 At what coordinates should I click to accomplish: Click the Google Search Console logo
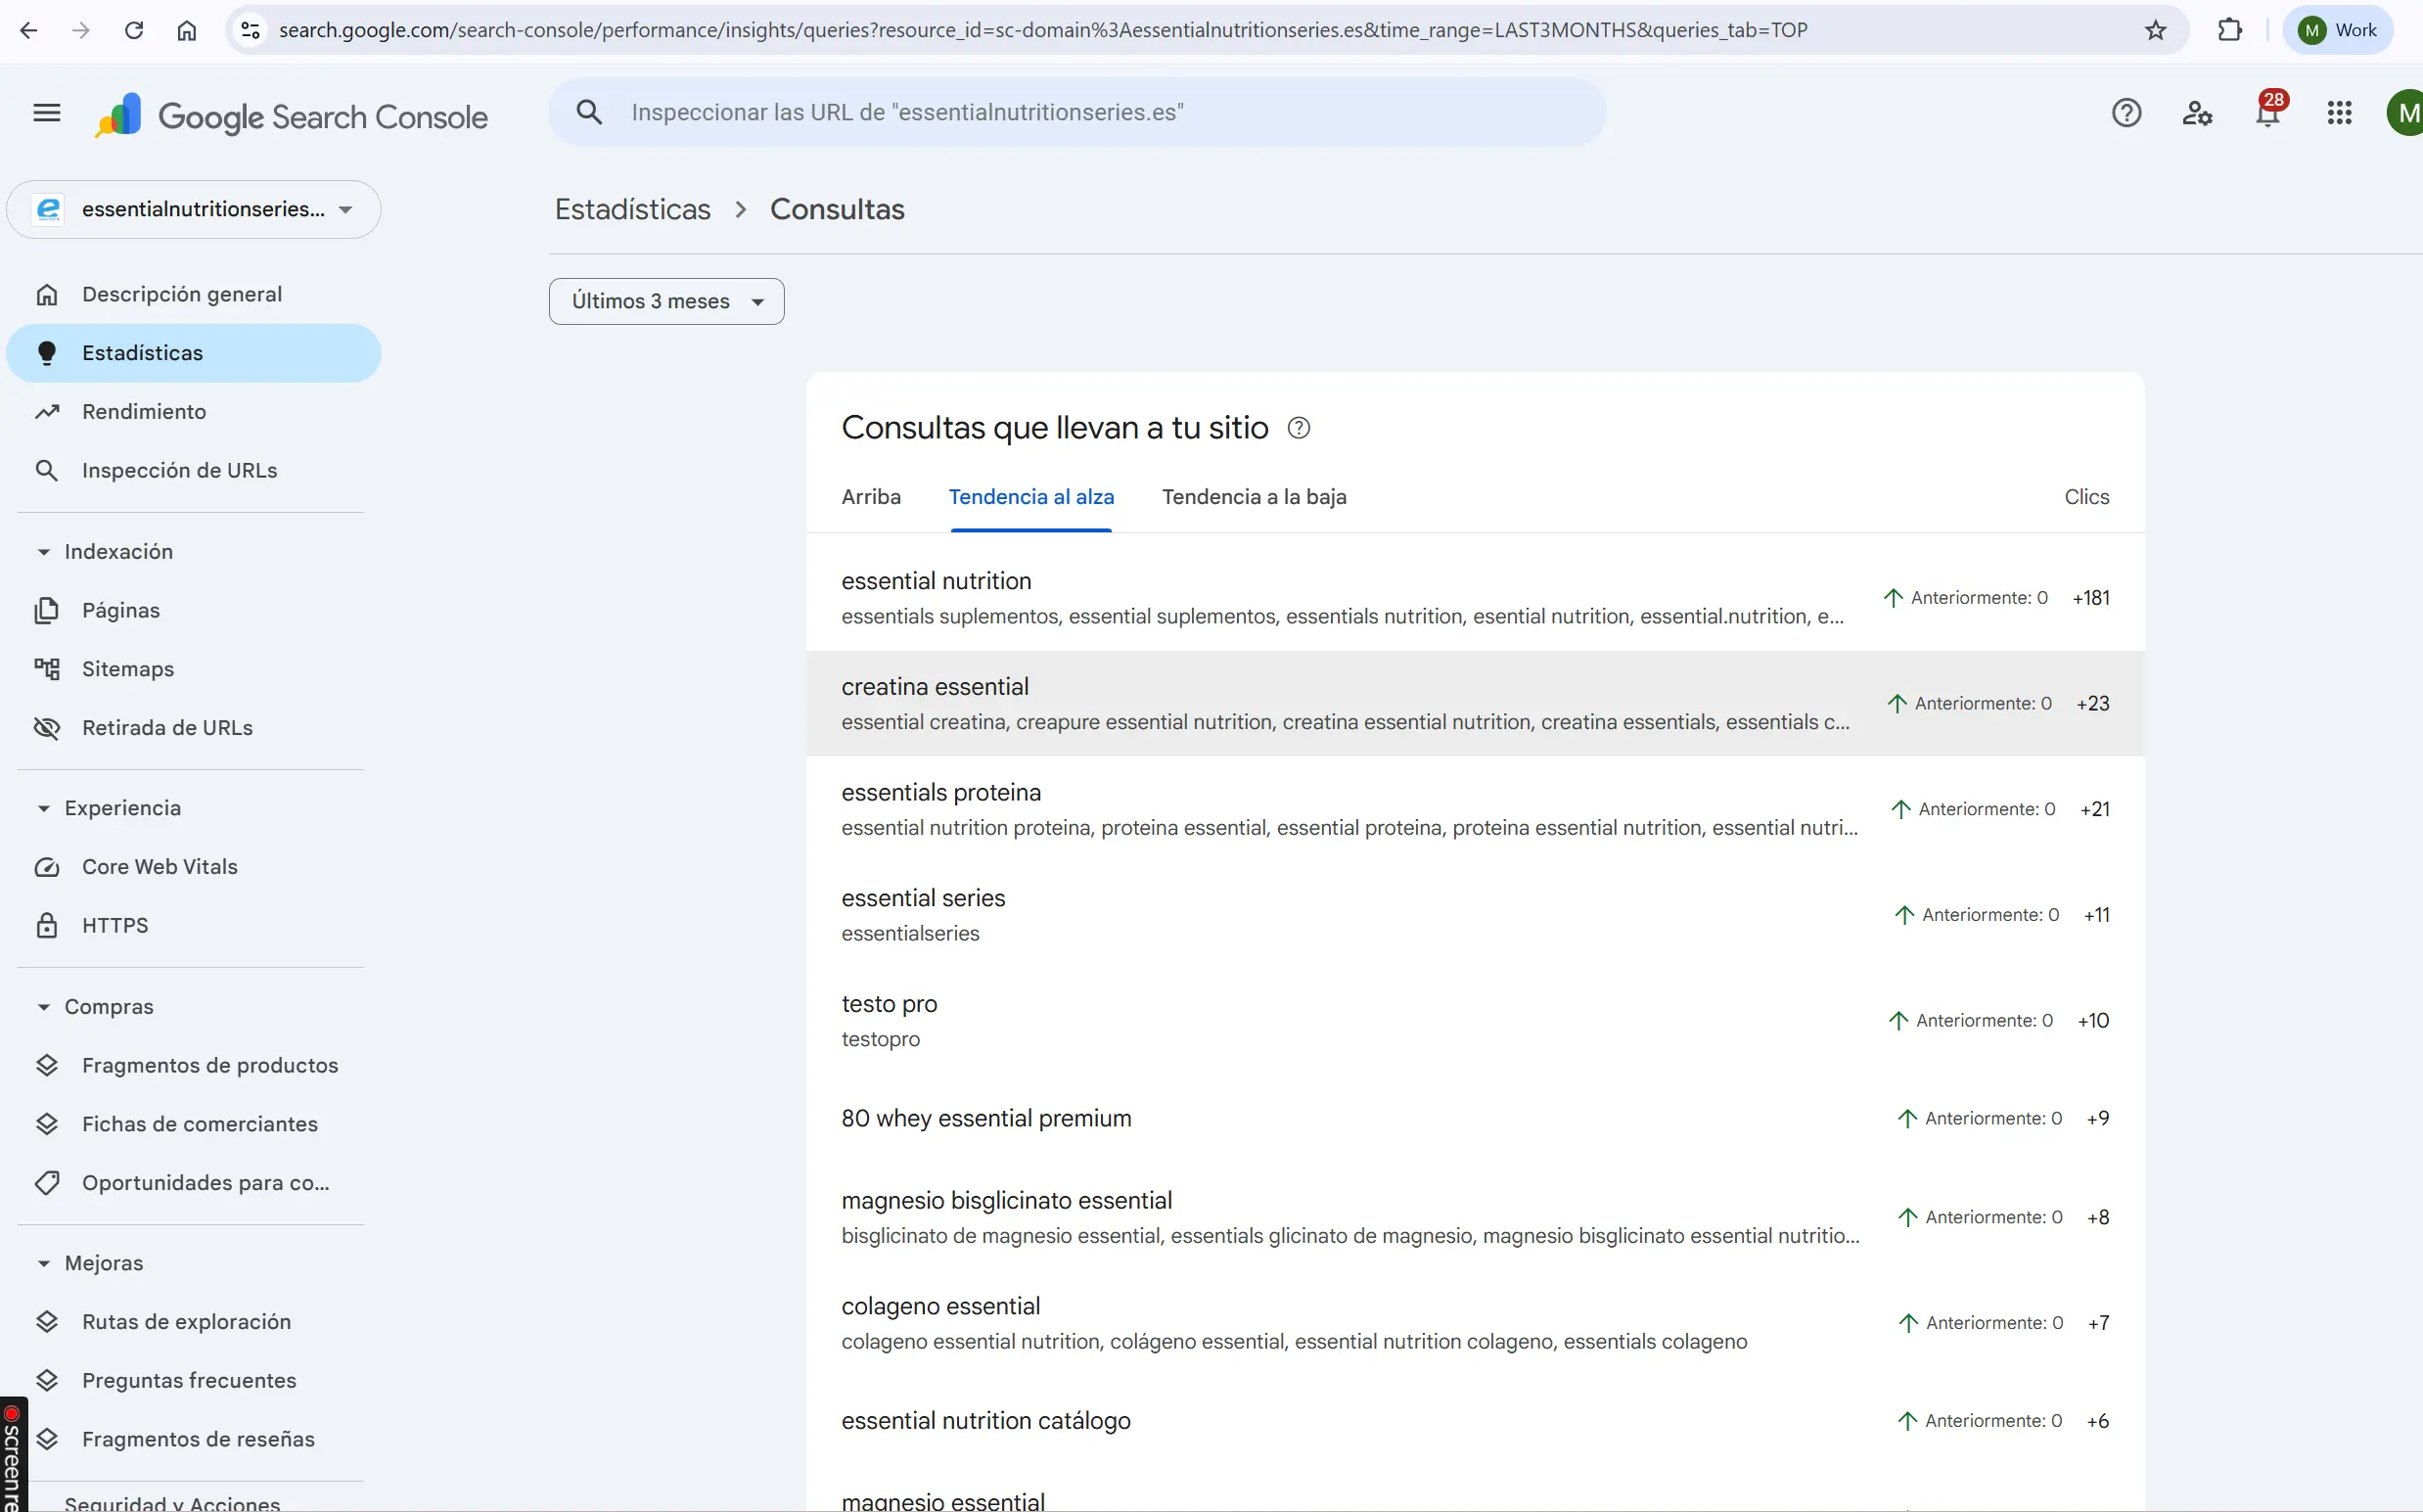(x=291, y=116)
